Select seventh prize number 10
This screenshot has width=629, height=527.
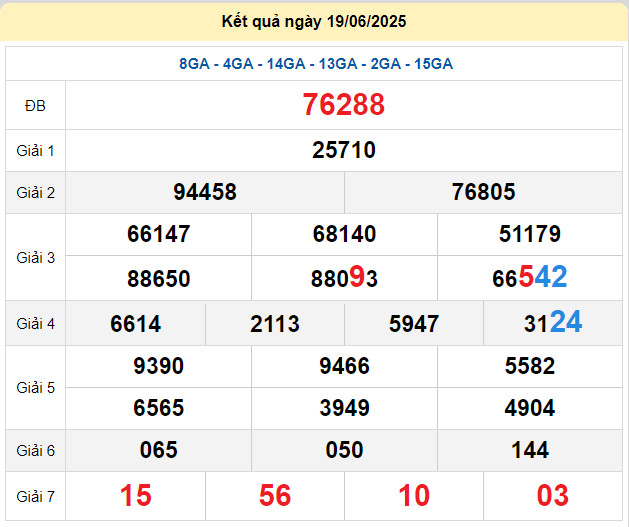[414, 495]
